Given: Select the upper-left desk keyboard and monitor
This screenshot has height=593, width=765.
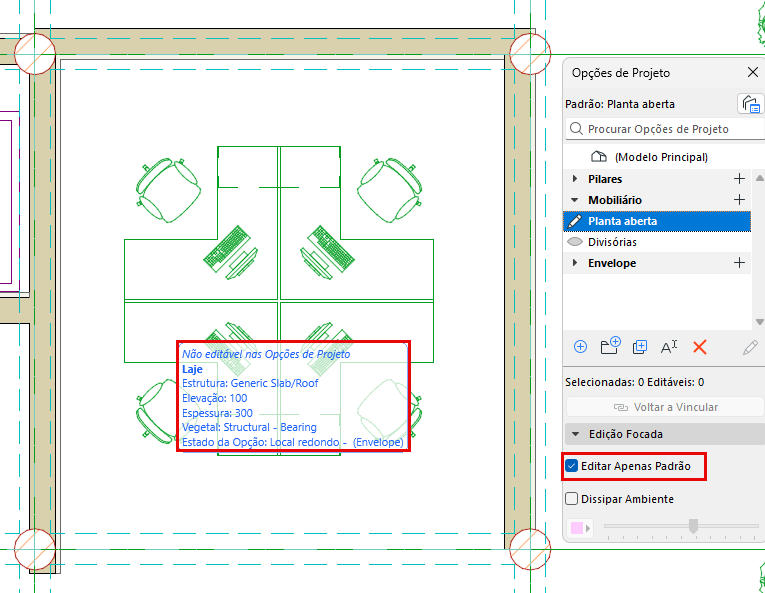Looking at the screenshot, I should click(x=230, y=252).
